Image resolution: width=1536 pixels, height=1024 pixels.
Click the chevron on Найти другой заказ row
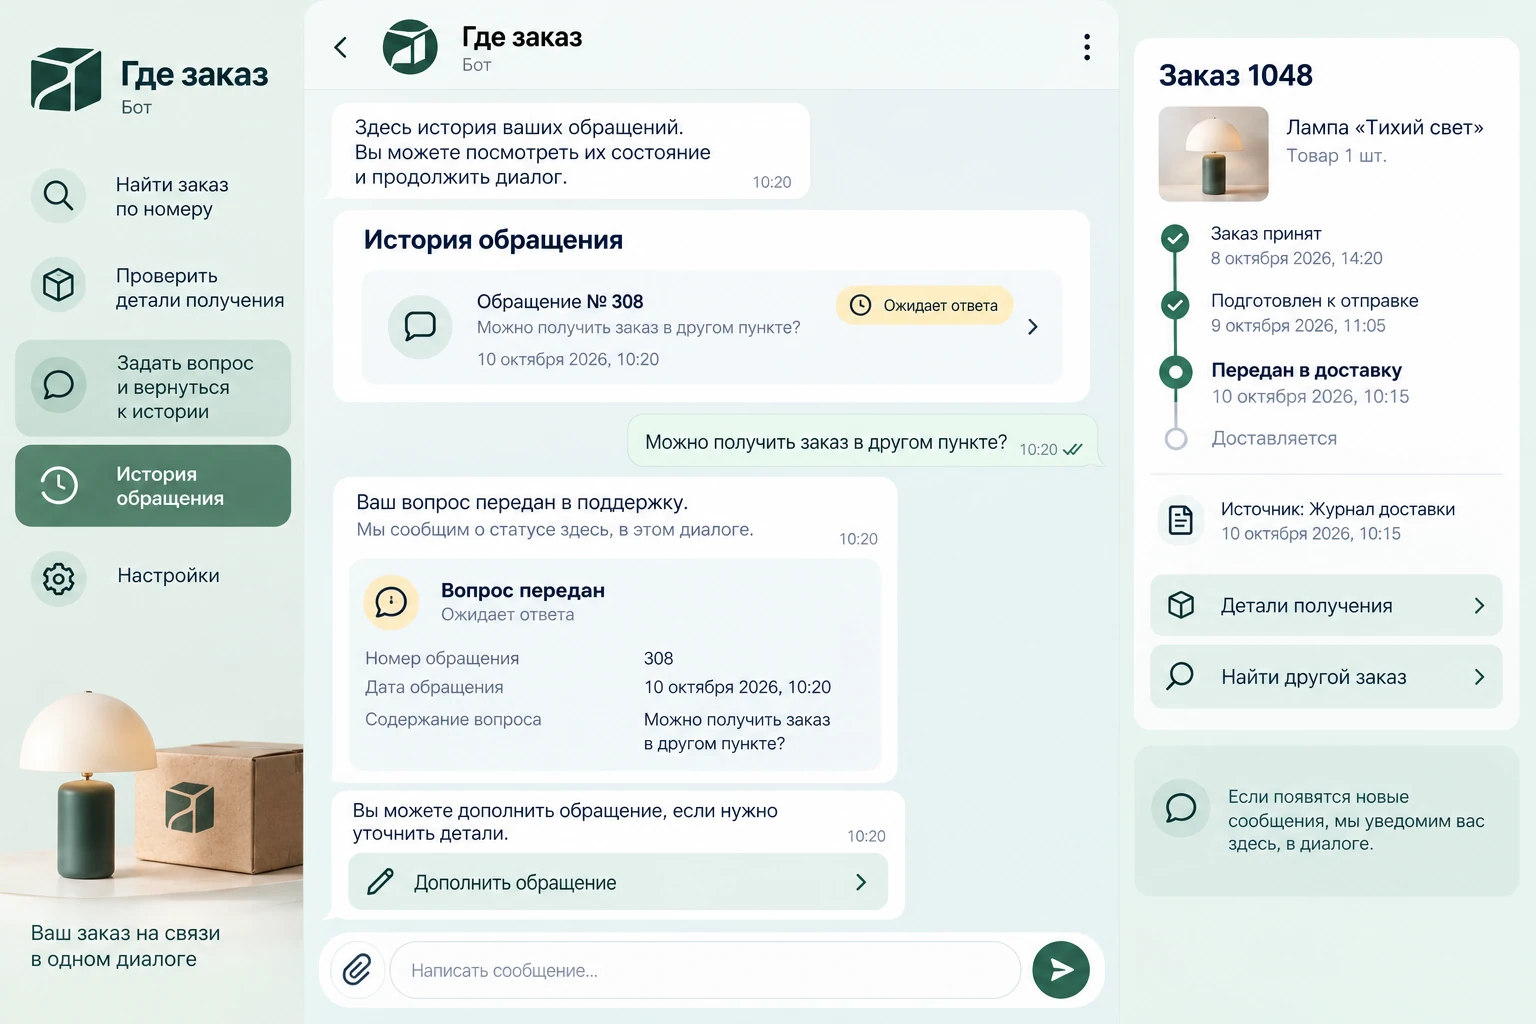pos(1479,677)
